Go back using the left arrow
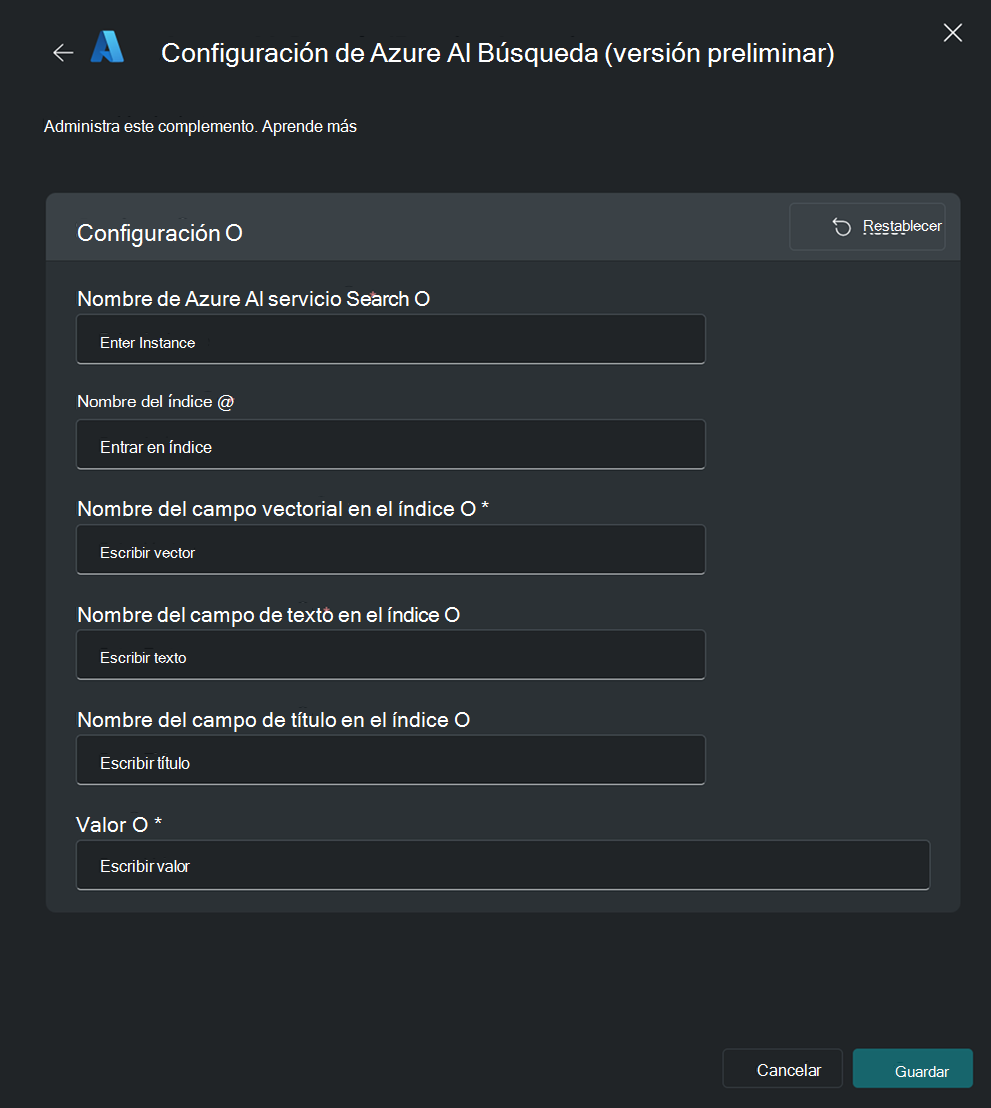This screenshot has height=1108, width=991. [x=63, y=53]
